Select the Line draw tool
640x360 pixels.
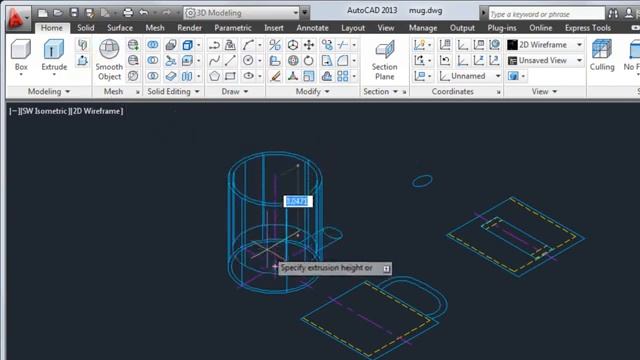(230, 60)
